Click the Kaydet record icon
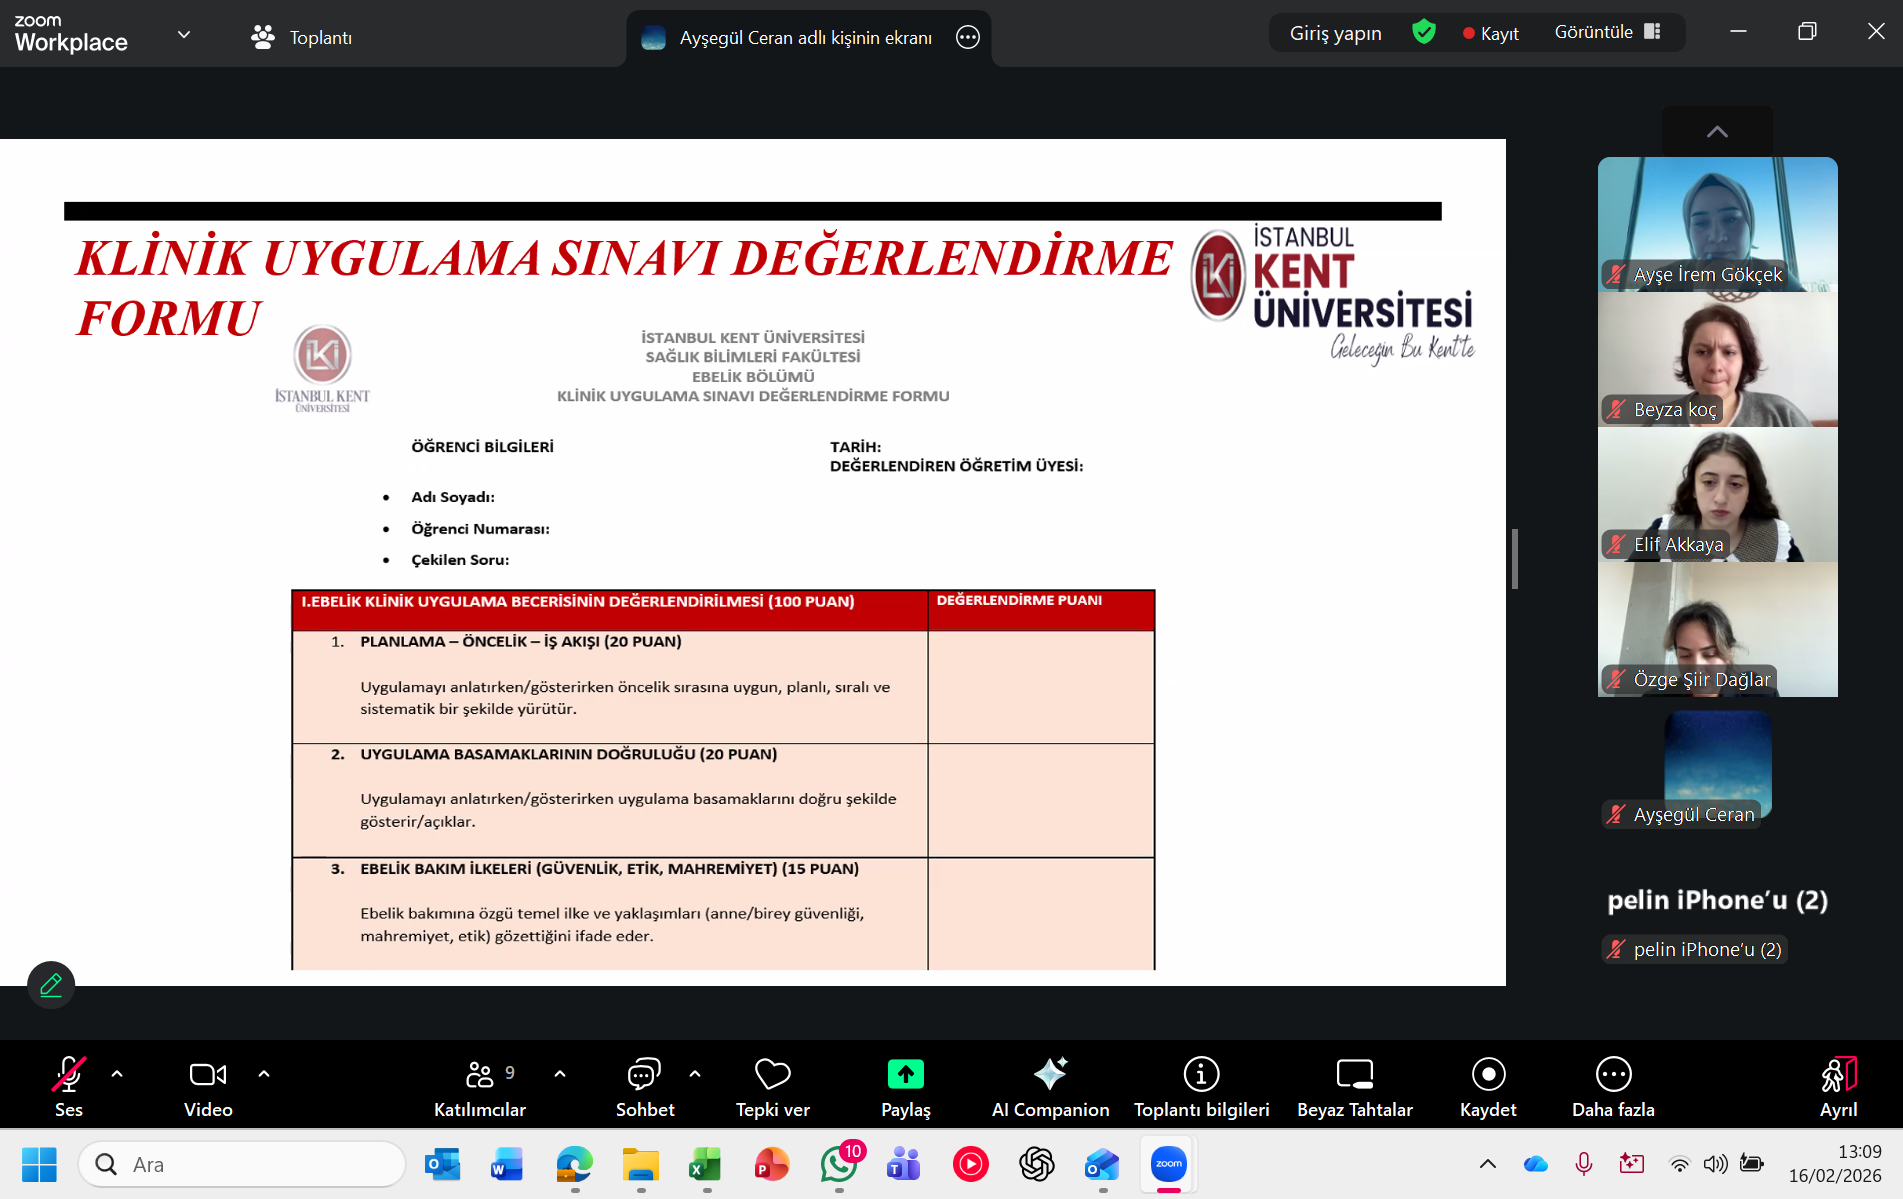This screenshot has height=1199, width=1903. pos(1488,1074)
